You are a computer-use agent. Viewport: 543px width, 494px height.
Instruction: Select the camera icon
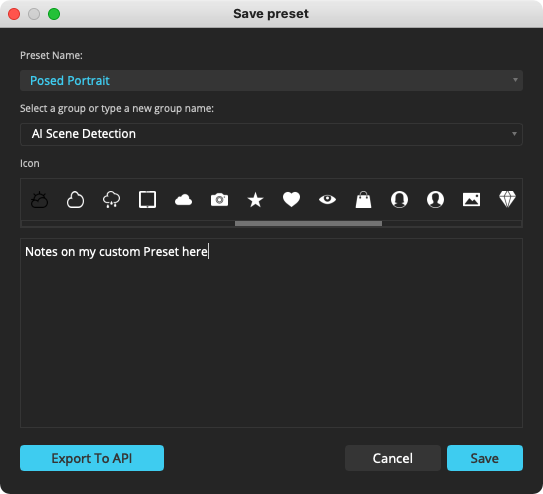(x=220, y=200)
